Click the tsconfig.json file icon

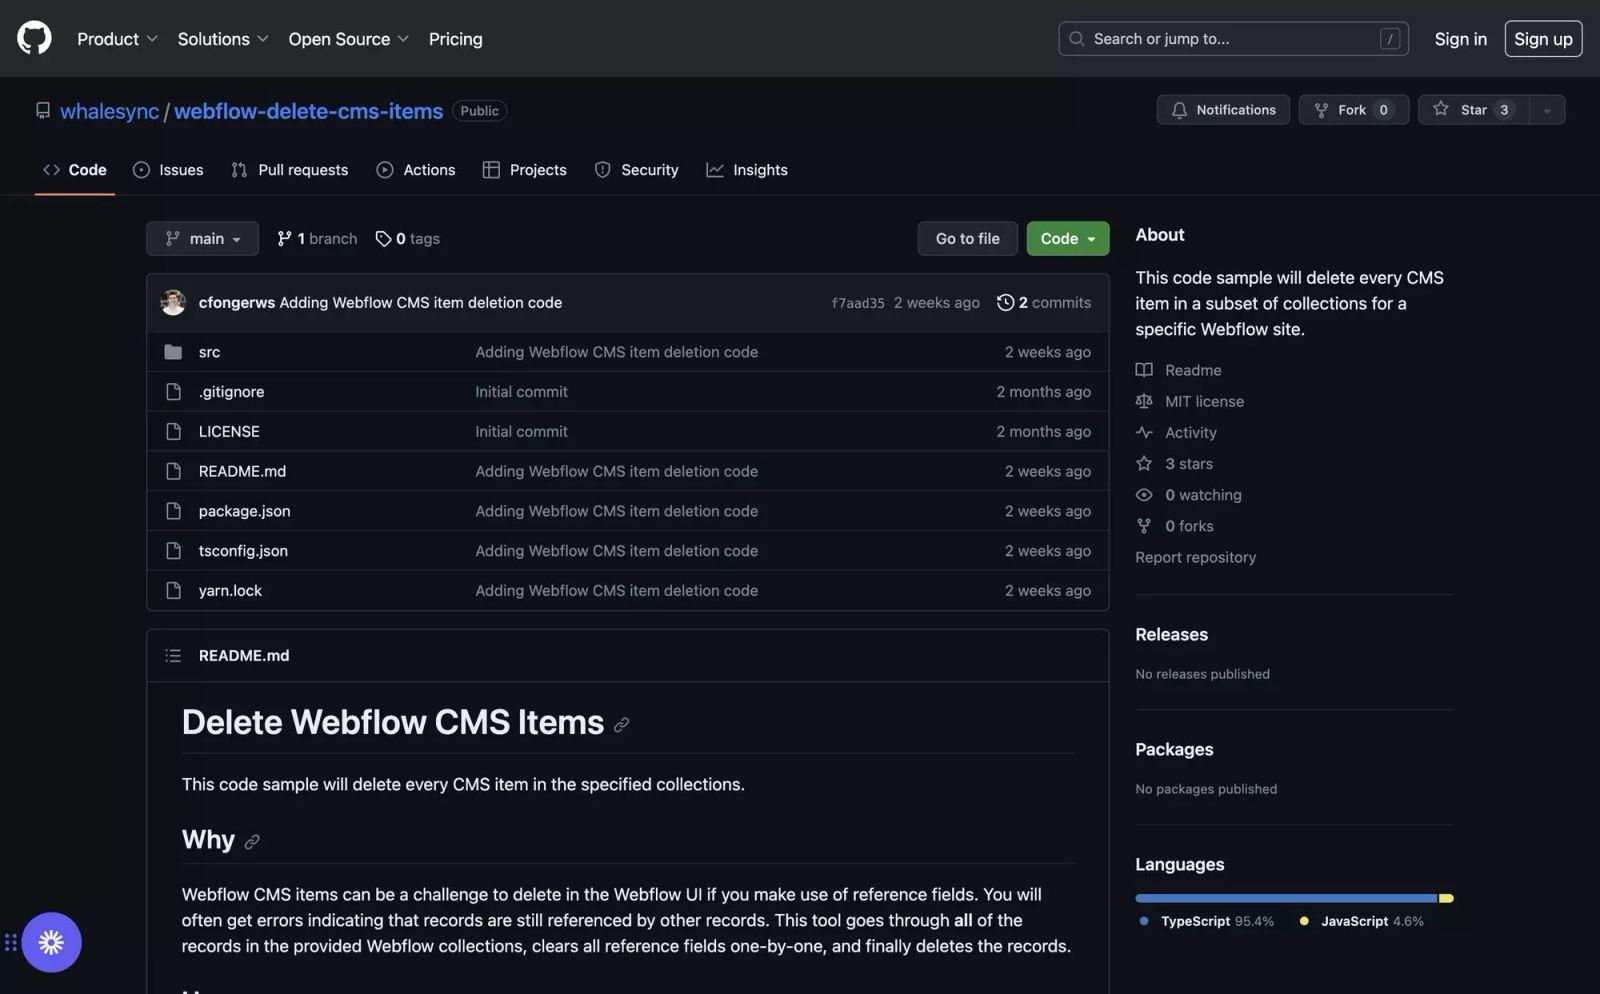pyautogui.click(x=173, y=551)
